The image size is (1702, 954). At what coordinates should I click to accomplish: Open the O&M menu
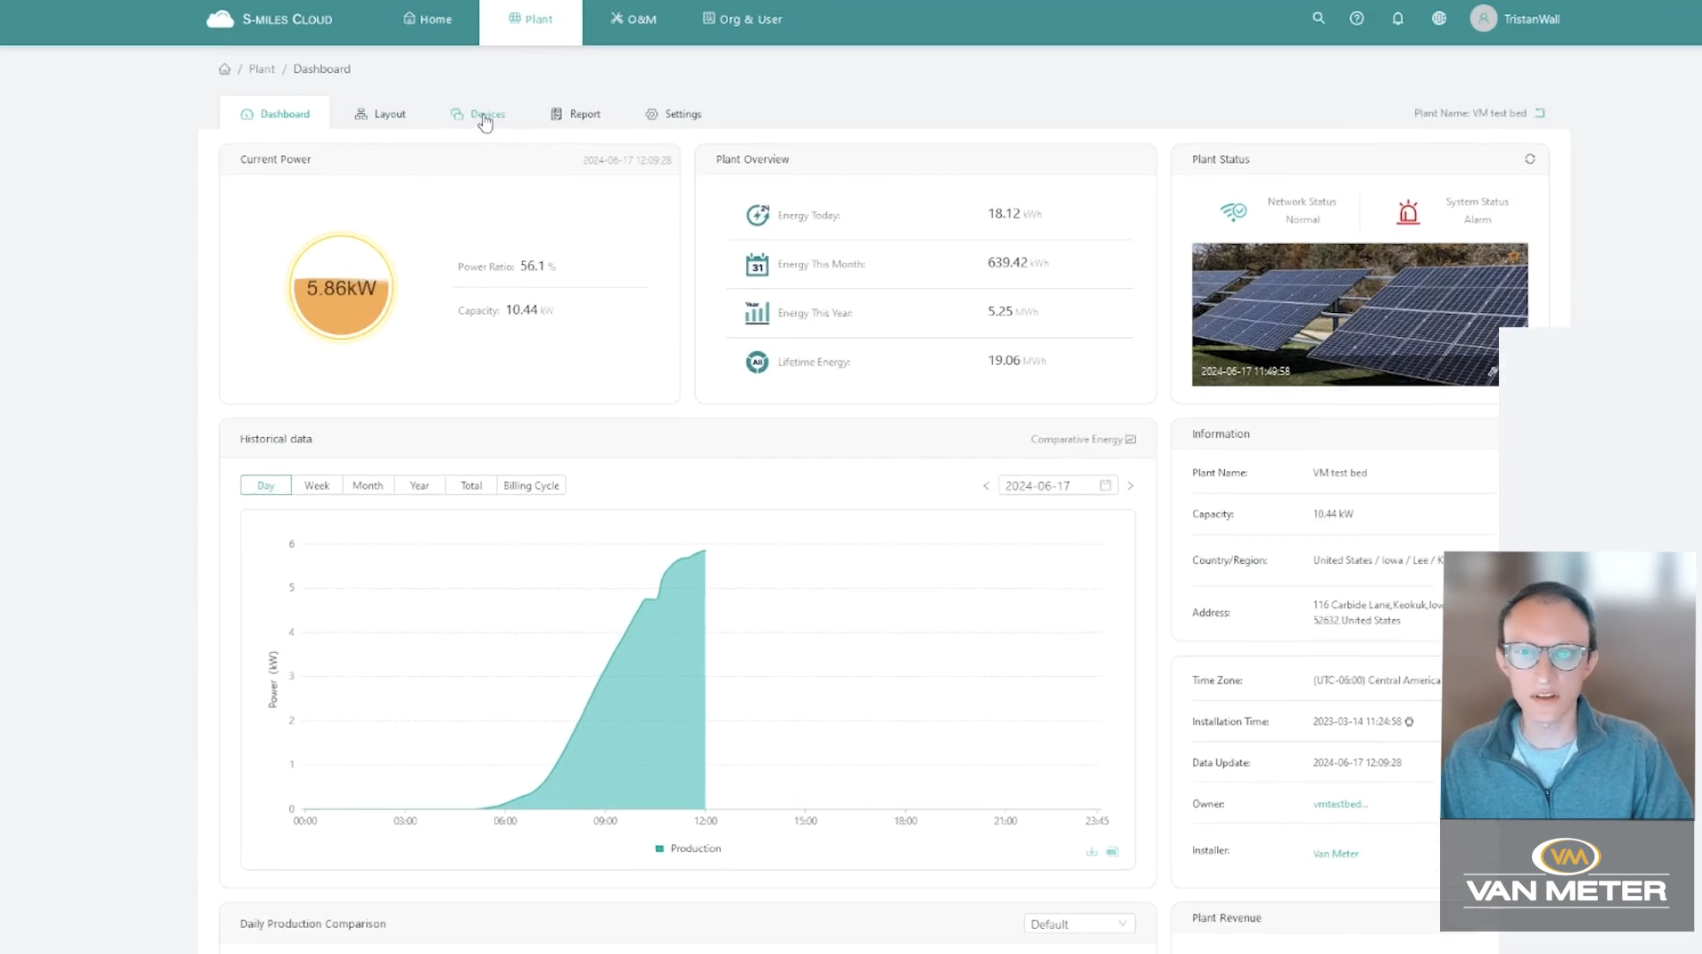click(x=632, y=18)
